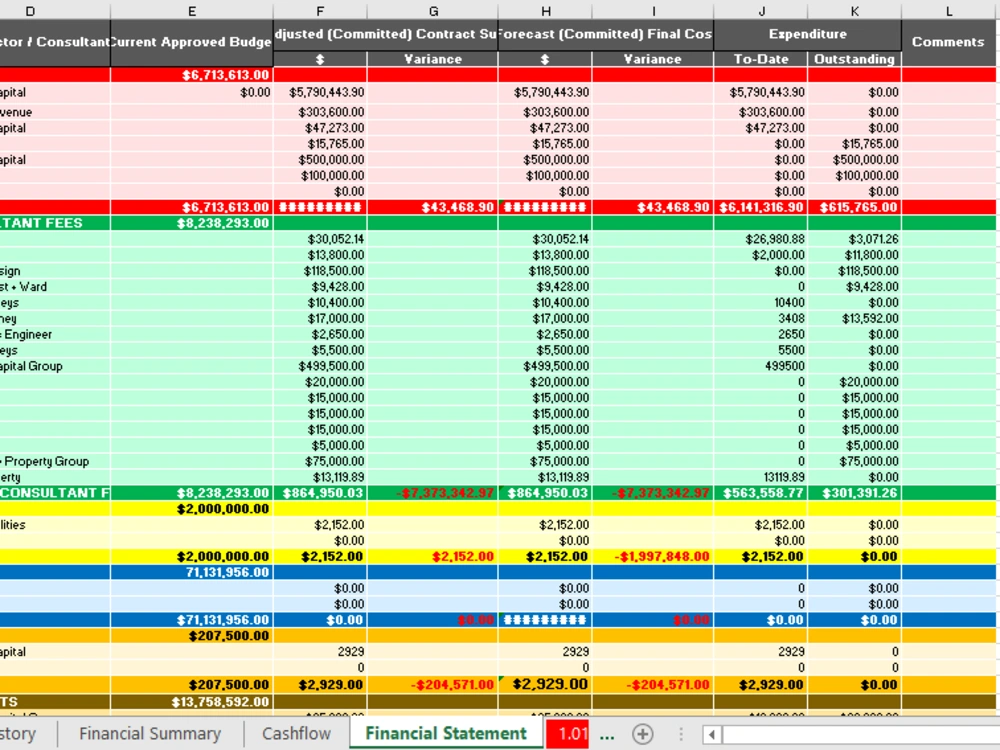Click the Comments header cell
Viewport: 1000px width, 750px height.
tap(948, 42)
